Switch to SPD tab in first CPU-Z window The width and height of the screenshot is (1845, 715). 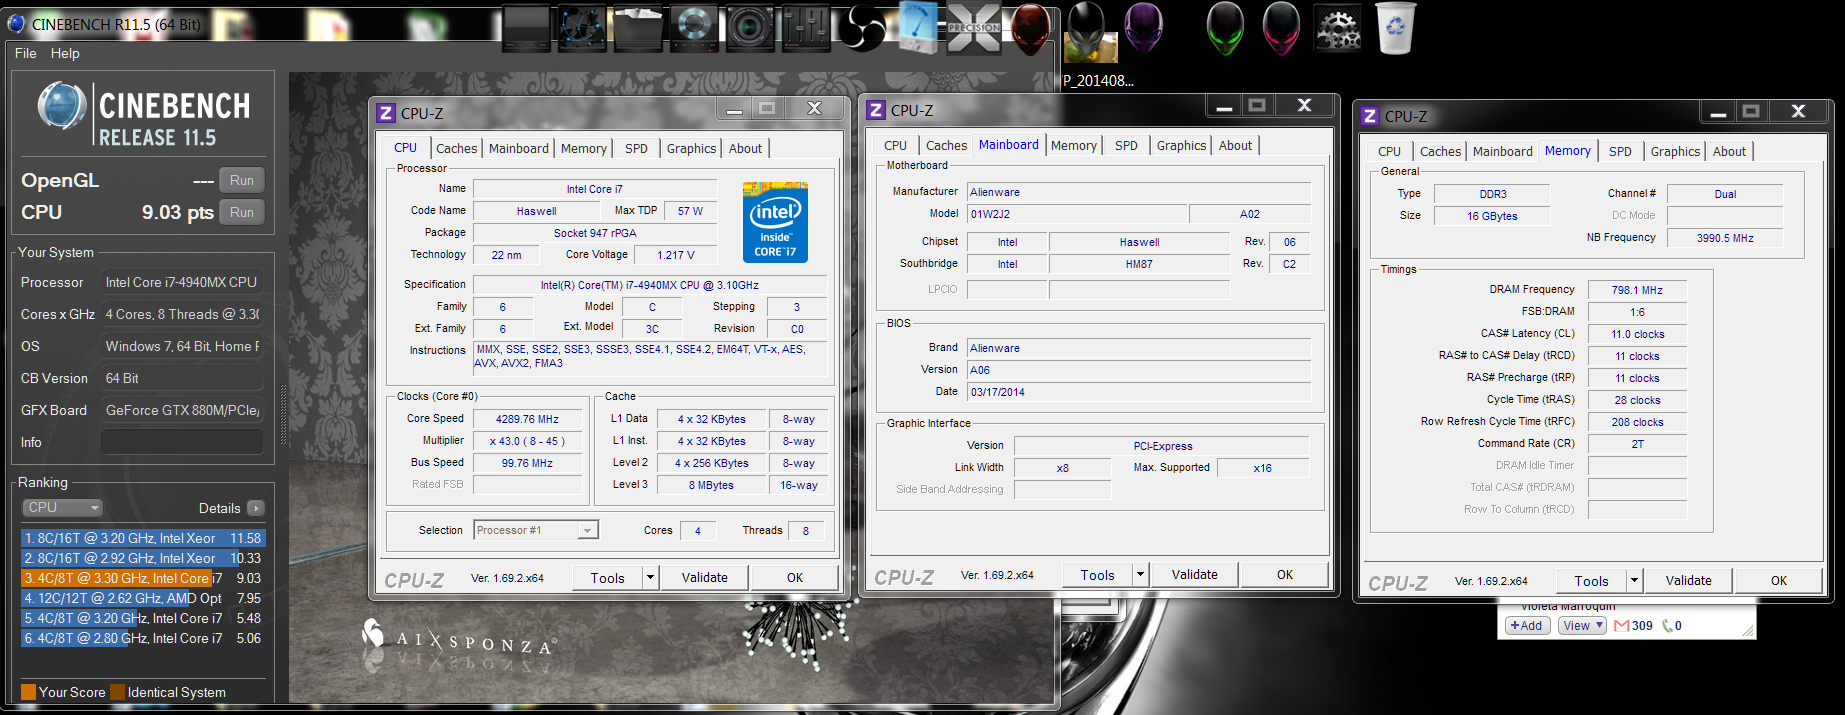[x=636, y=148]
